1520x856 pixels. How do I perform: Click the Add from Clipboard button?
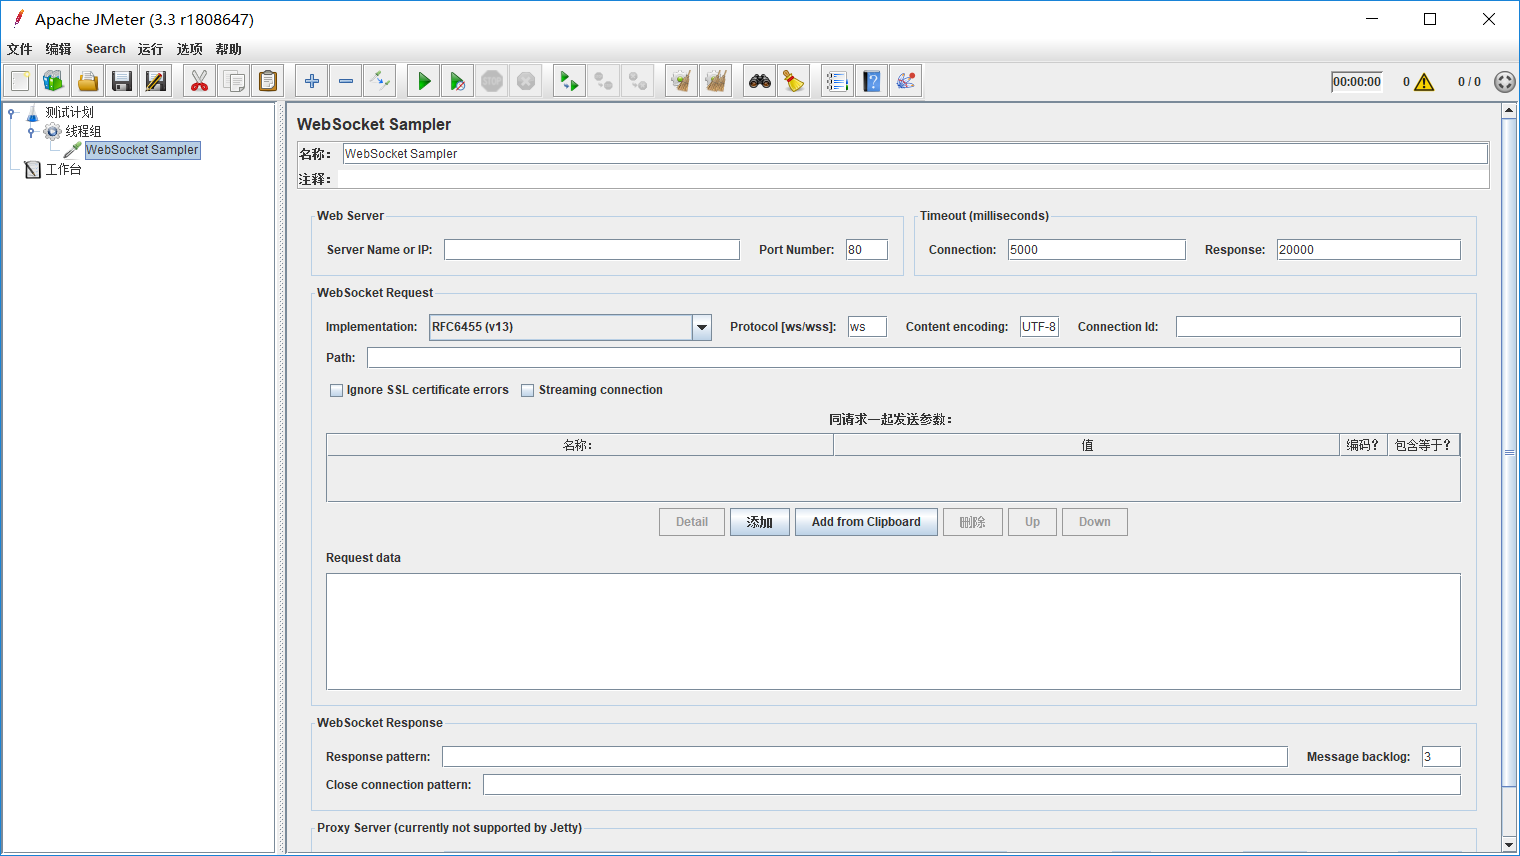(866, 522)
